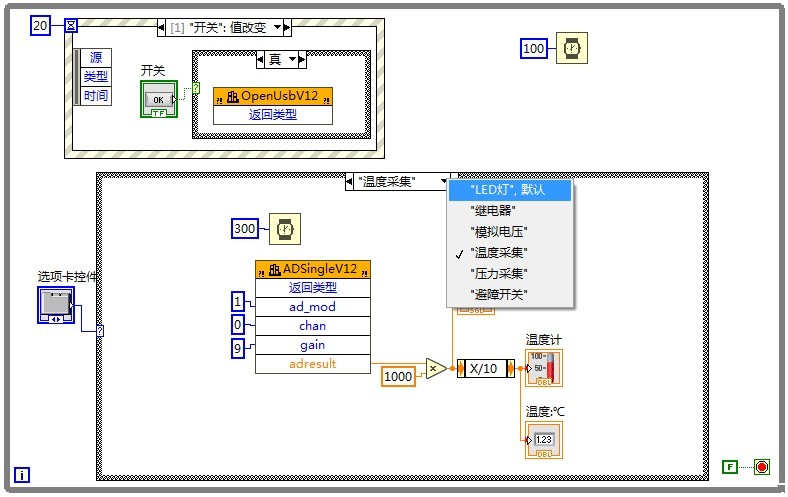Screen dimensions: 788x497
Task: Click the 开关 label above OK button
Action: (153, 71)
